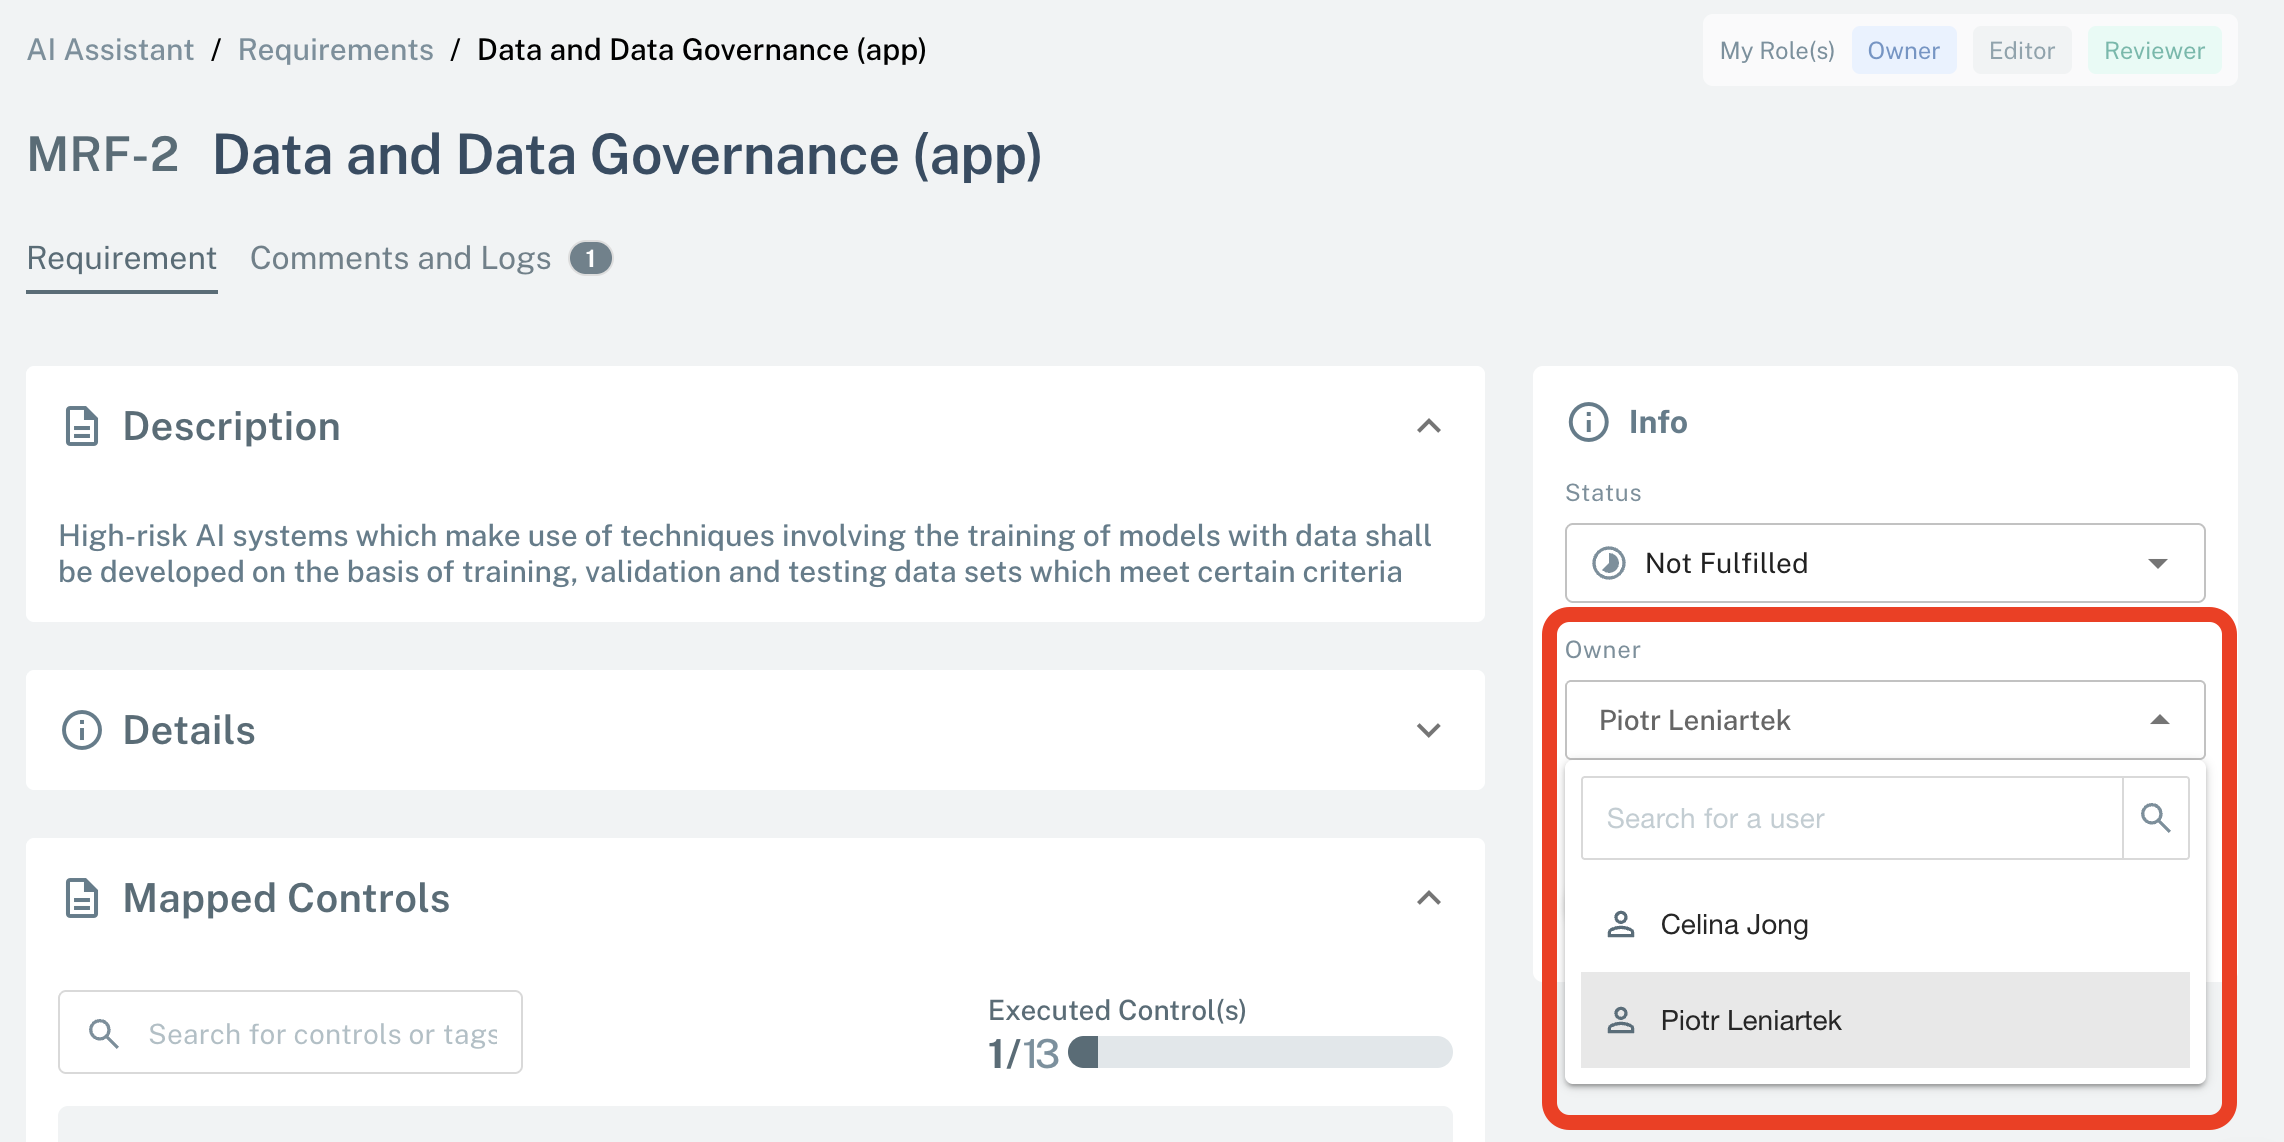
Task: Click the user search magnifier icon
Action: pos(2156,818)
